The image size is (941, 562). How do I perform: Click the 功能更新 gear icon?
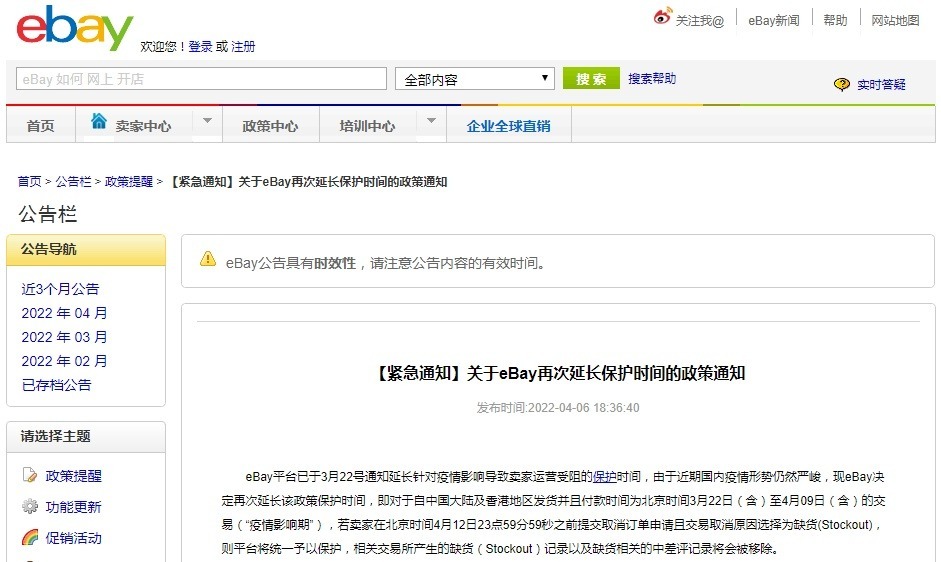click(x=30, y=507)
